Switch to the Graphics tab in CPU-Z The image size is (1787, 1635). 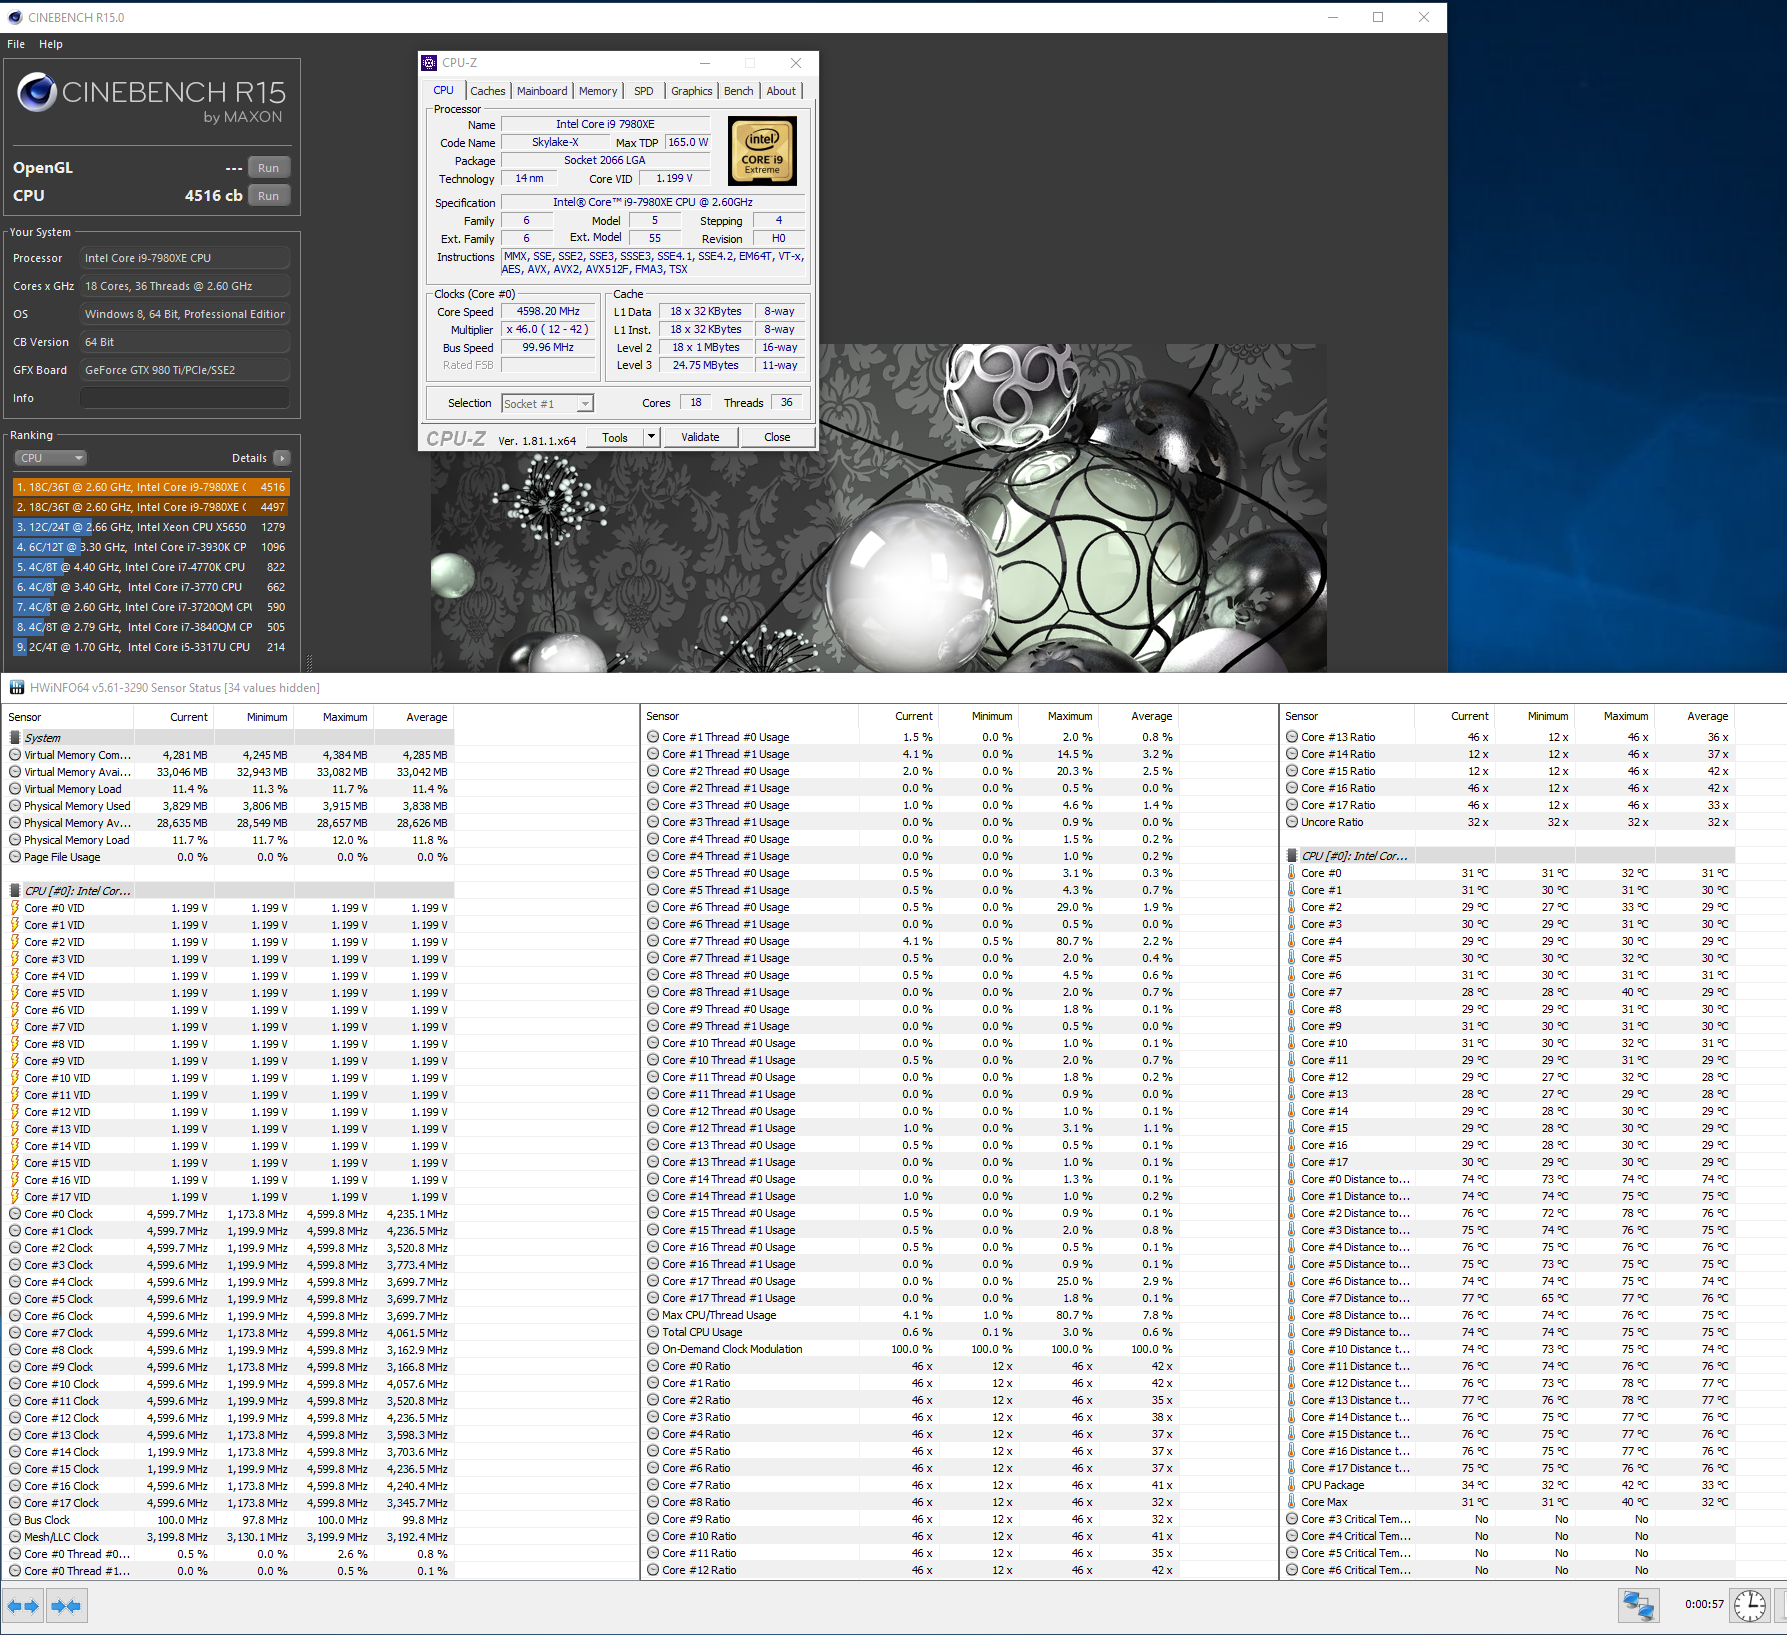pos(692,91)
